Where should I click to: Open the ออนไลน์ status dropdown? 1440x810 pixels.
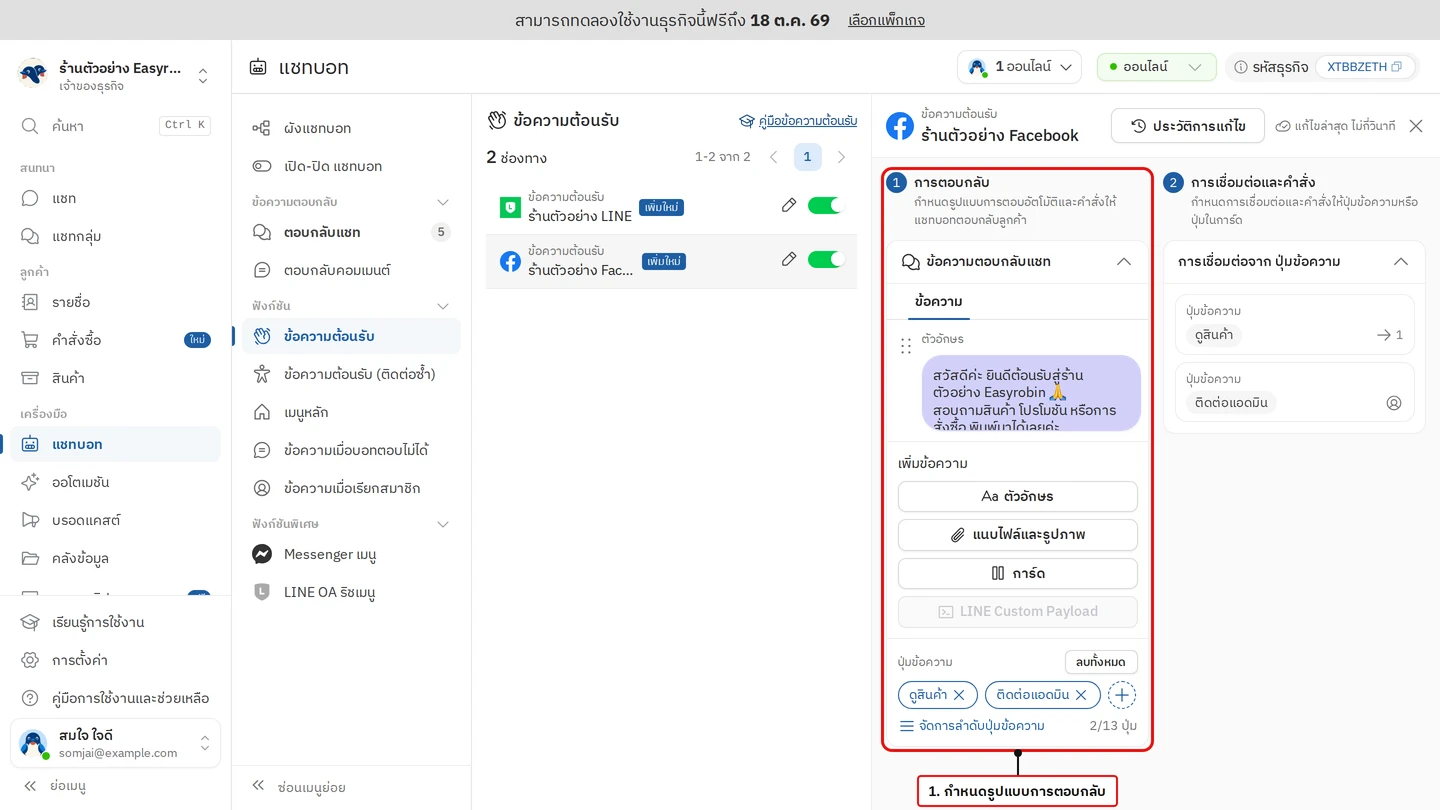click(1157, 67)
